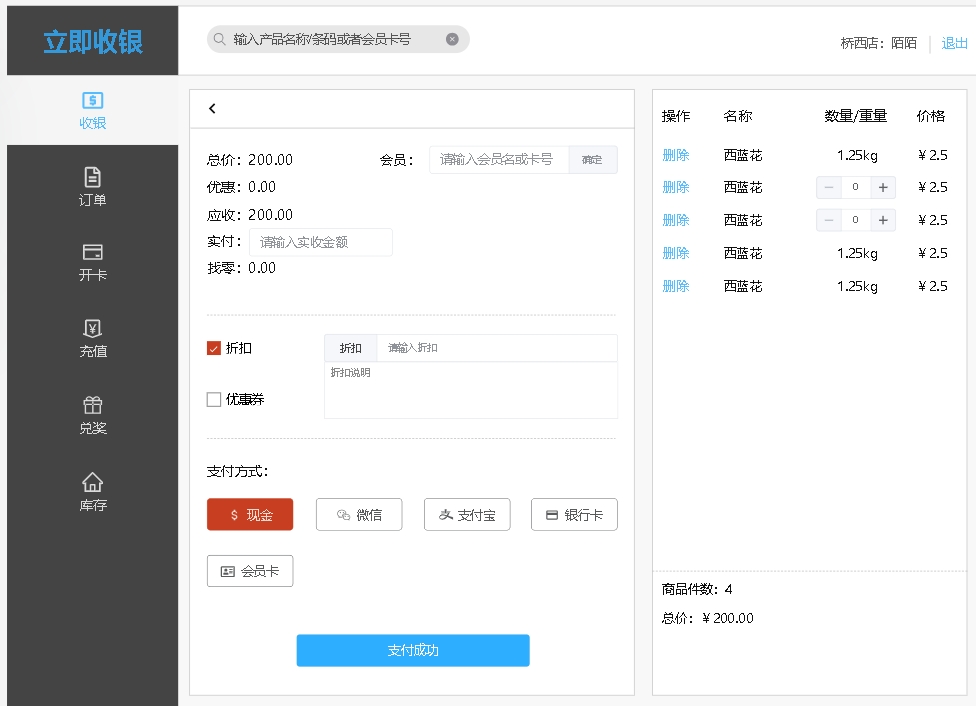Focus the 实付 received amount field

(321, 242)
